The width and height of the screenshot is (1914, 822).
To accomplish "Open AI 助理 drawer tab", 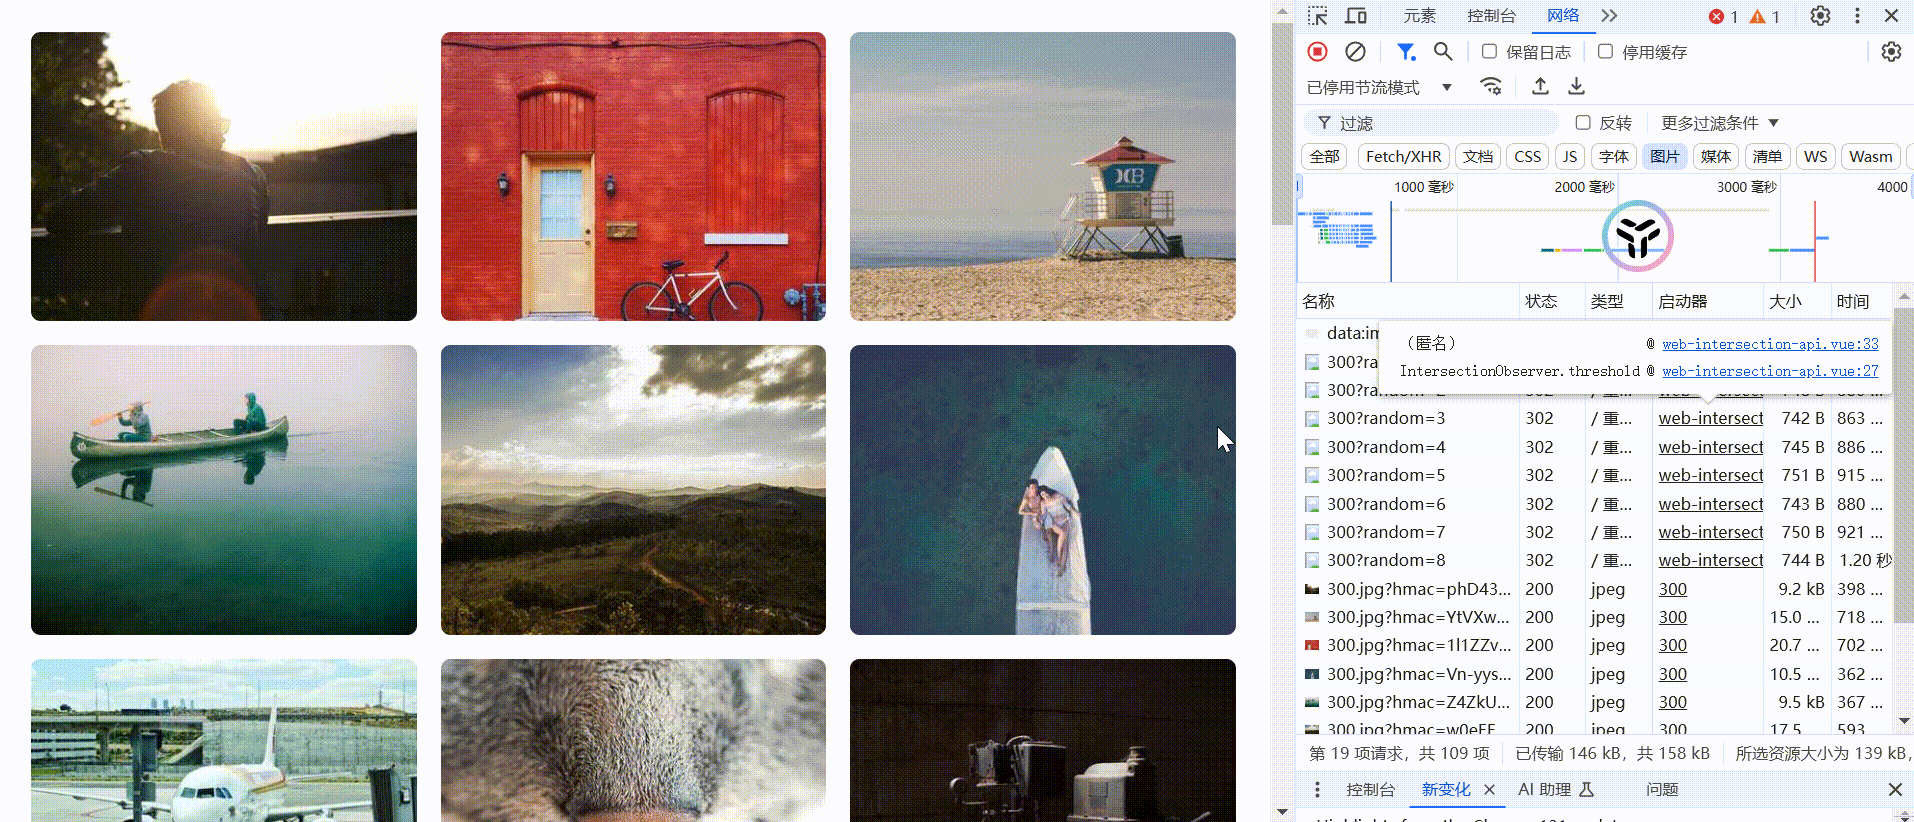I will [1555, 789].
